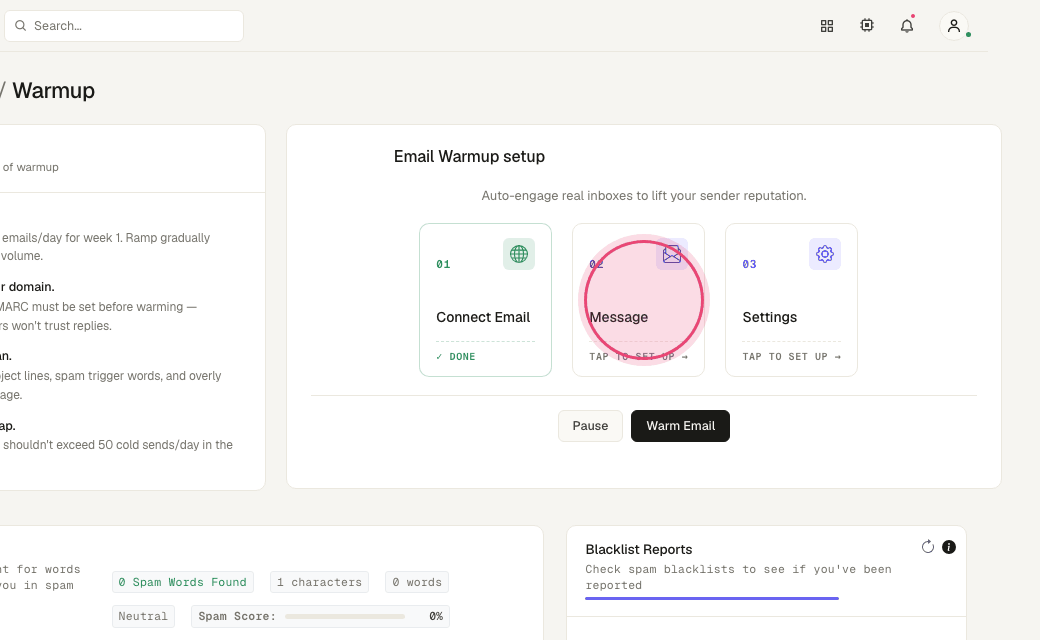Screen dimensions: 1040x640
Task: Click the Blacklist Reports title
Action: pyautogui.click(x=639, y=549)
